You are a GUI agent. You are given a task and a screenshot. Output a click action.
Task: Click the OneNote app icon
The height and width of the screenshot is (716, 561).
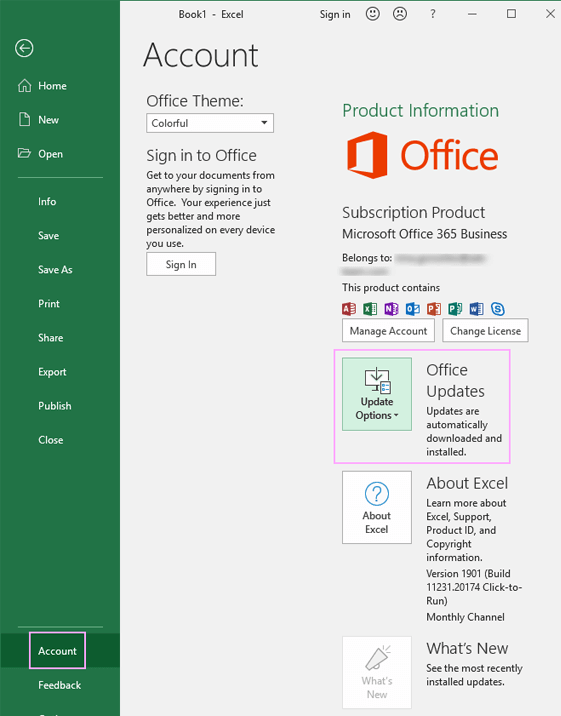tap(391, 309)
